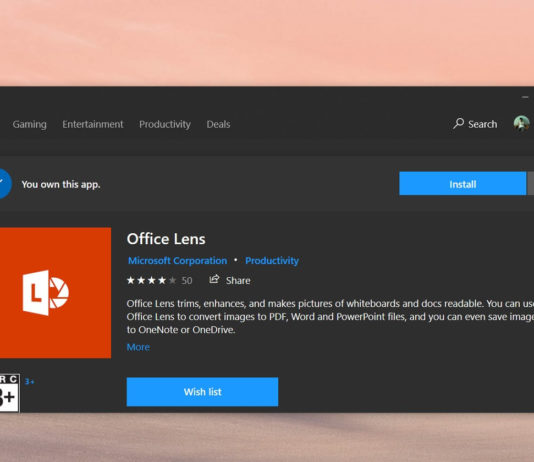Click the star rating
The width and height of the screenshot is (534, 462).
point(152,280)
